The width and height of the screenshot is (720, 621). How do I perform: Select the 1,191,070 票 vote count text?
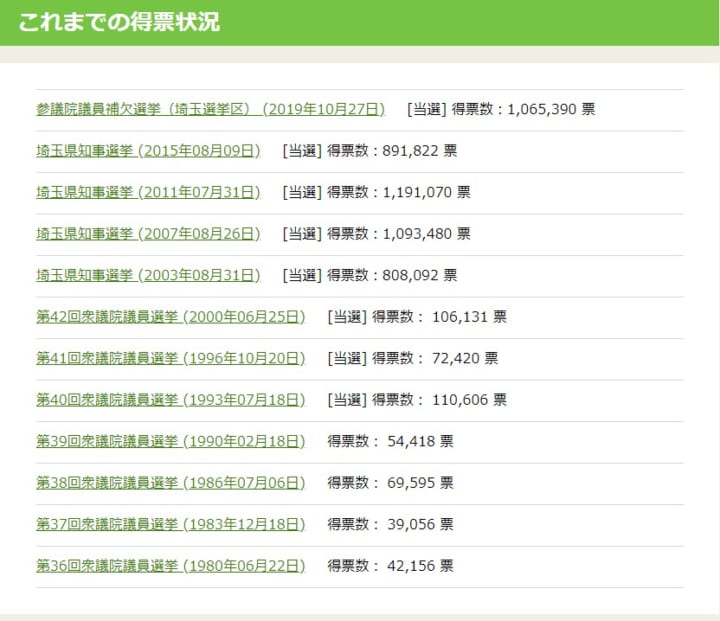click(x=426, y=192)
